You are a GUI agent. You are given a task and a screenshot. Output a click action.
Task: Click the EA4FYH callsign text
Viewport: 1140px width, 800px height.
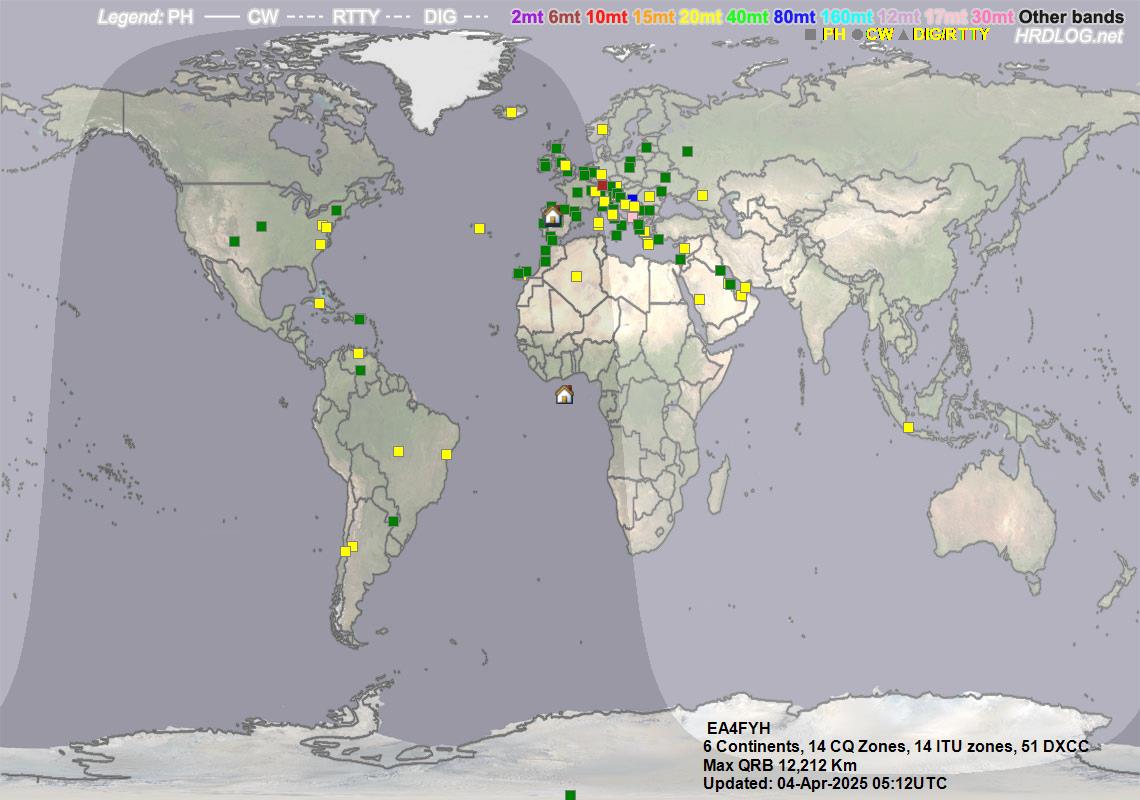tap(738, 727)
